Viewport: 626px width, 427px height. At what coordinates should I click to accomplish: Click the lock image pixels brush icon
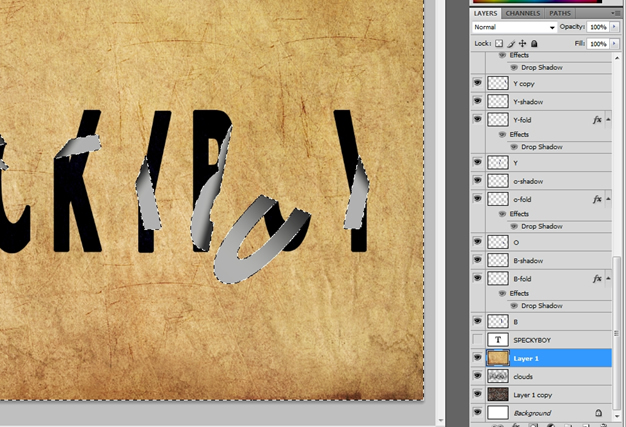[x=511, y=43]
